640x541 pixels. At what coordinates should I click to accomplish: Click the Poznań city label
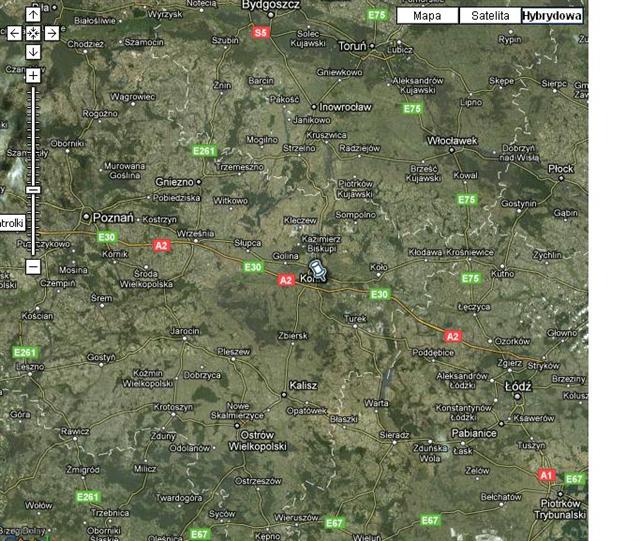[x=113, y=216]
